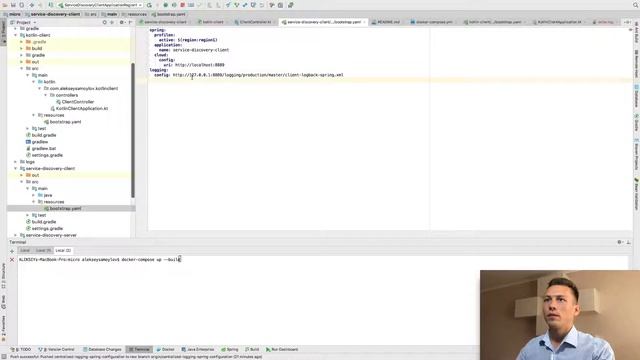640x360 pixels.
Task: Open terminal panel settings gear
Action: pos(620,242)
